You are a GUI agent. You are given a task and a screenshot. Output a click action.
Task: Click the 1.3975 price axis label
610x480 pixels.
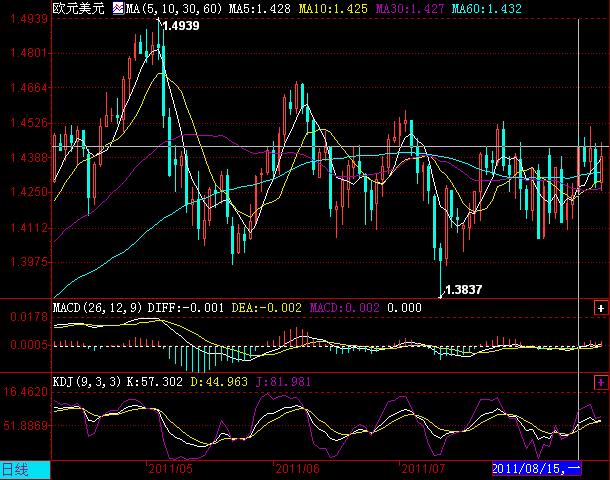tap(28, 262)
